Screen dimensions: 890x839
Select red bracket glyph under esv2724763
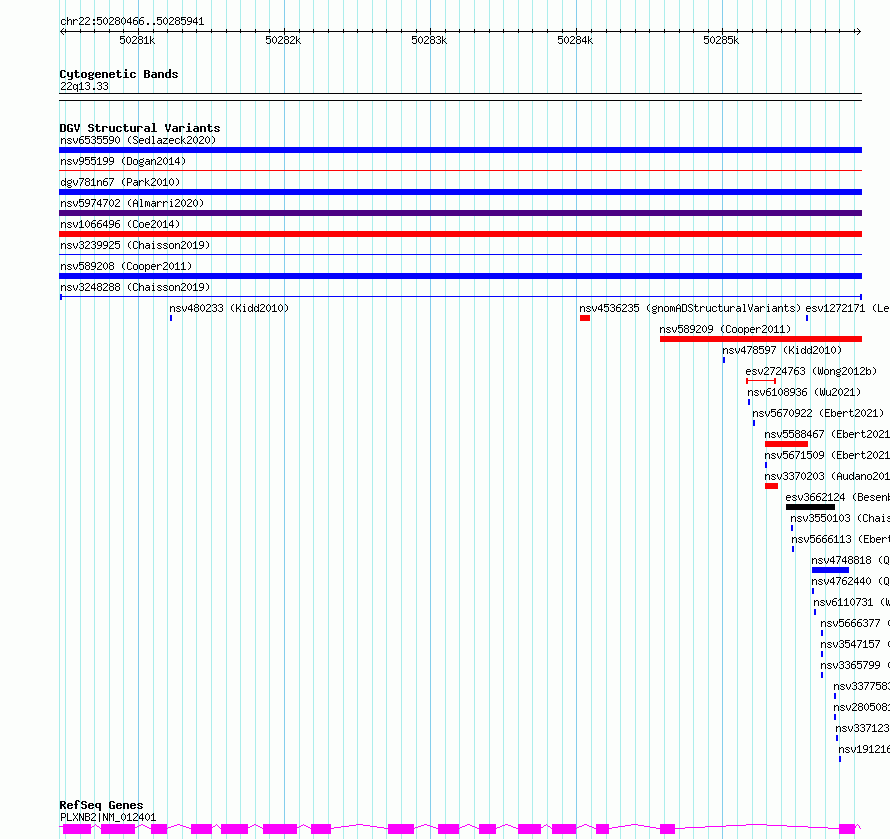click(761, 381)
